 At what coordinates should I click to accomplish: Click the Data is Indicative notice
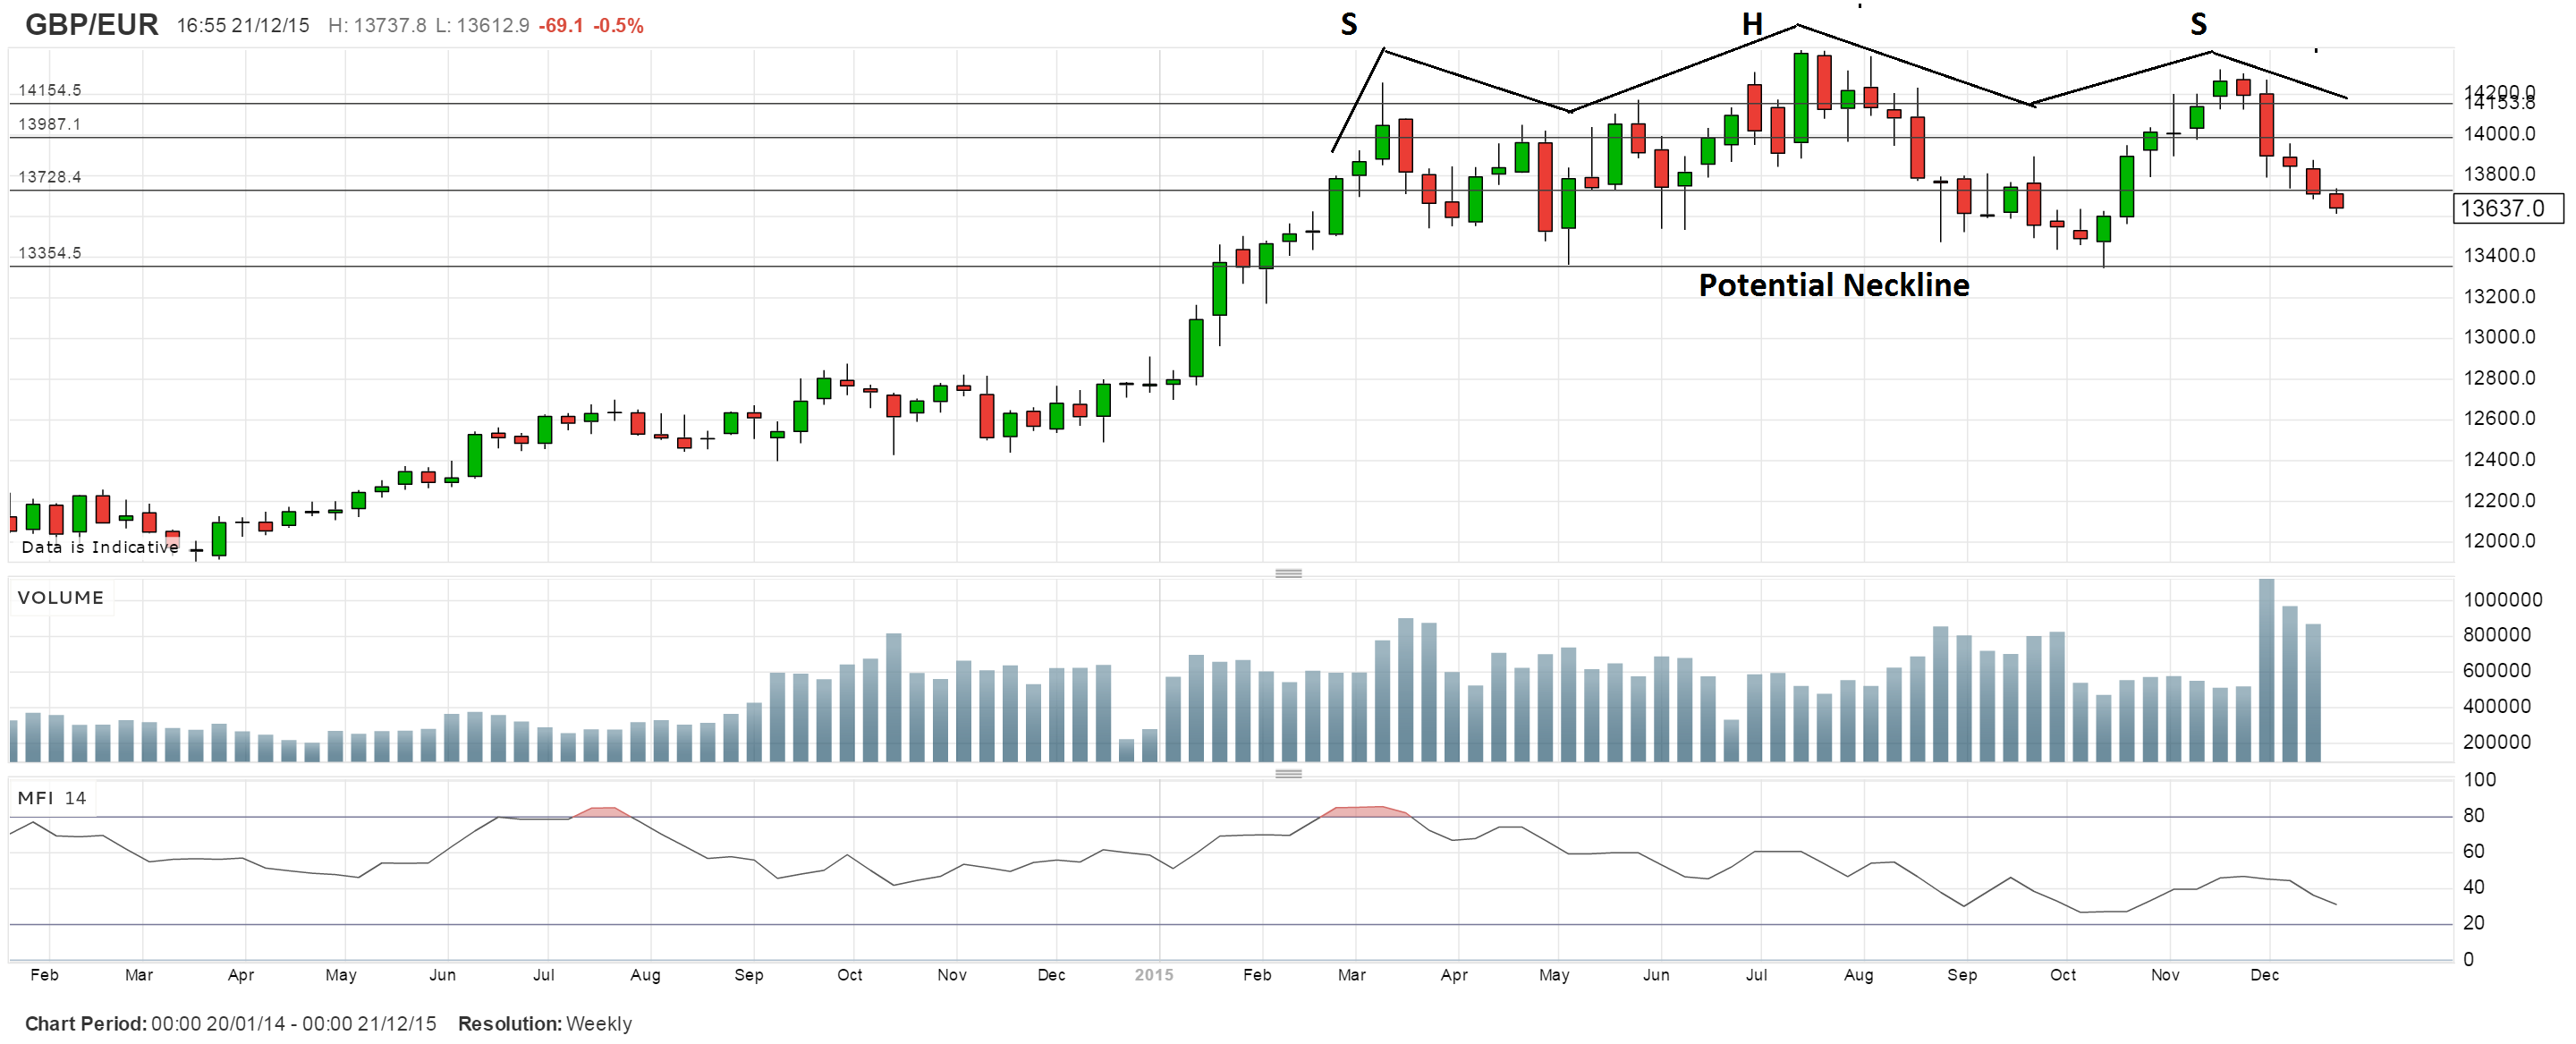coord(100,547)
